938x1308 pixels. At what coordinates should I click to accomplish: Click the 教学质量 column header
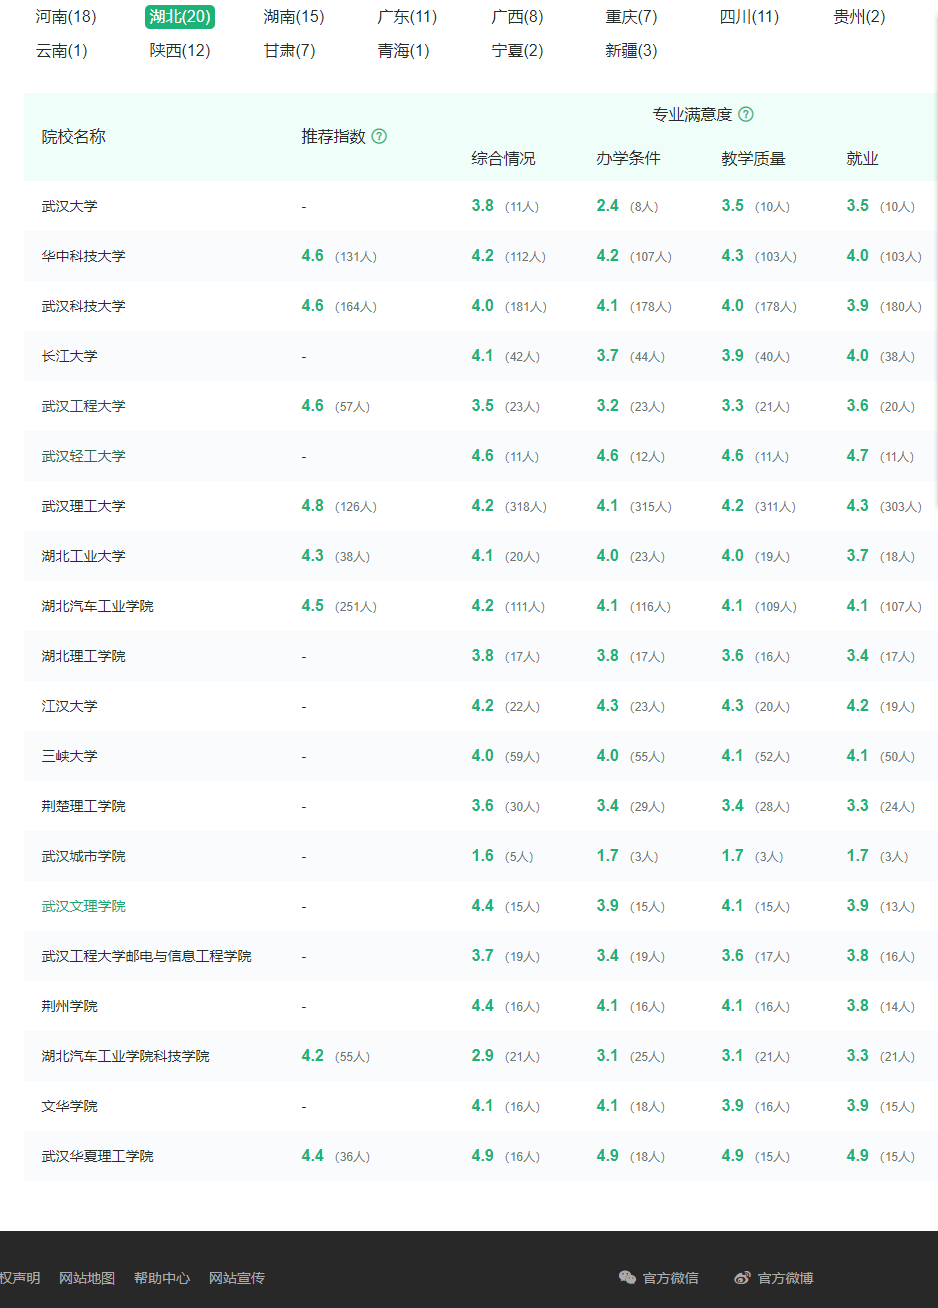point(754,159)
